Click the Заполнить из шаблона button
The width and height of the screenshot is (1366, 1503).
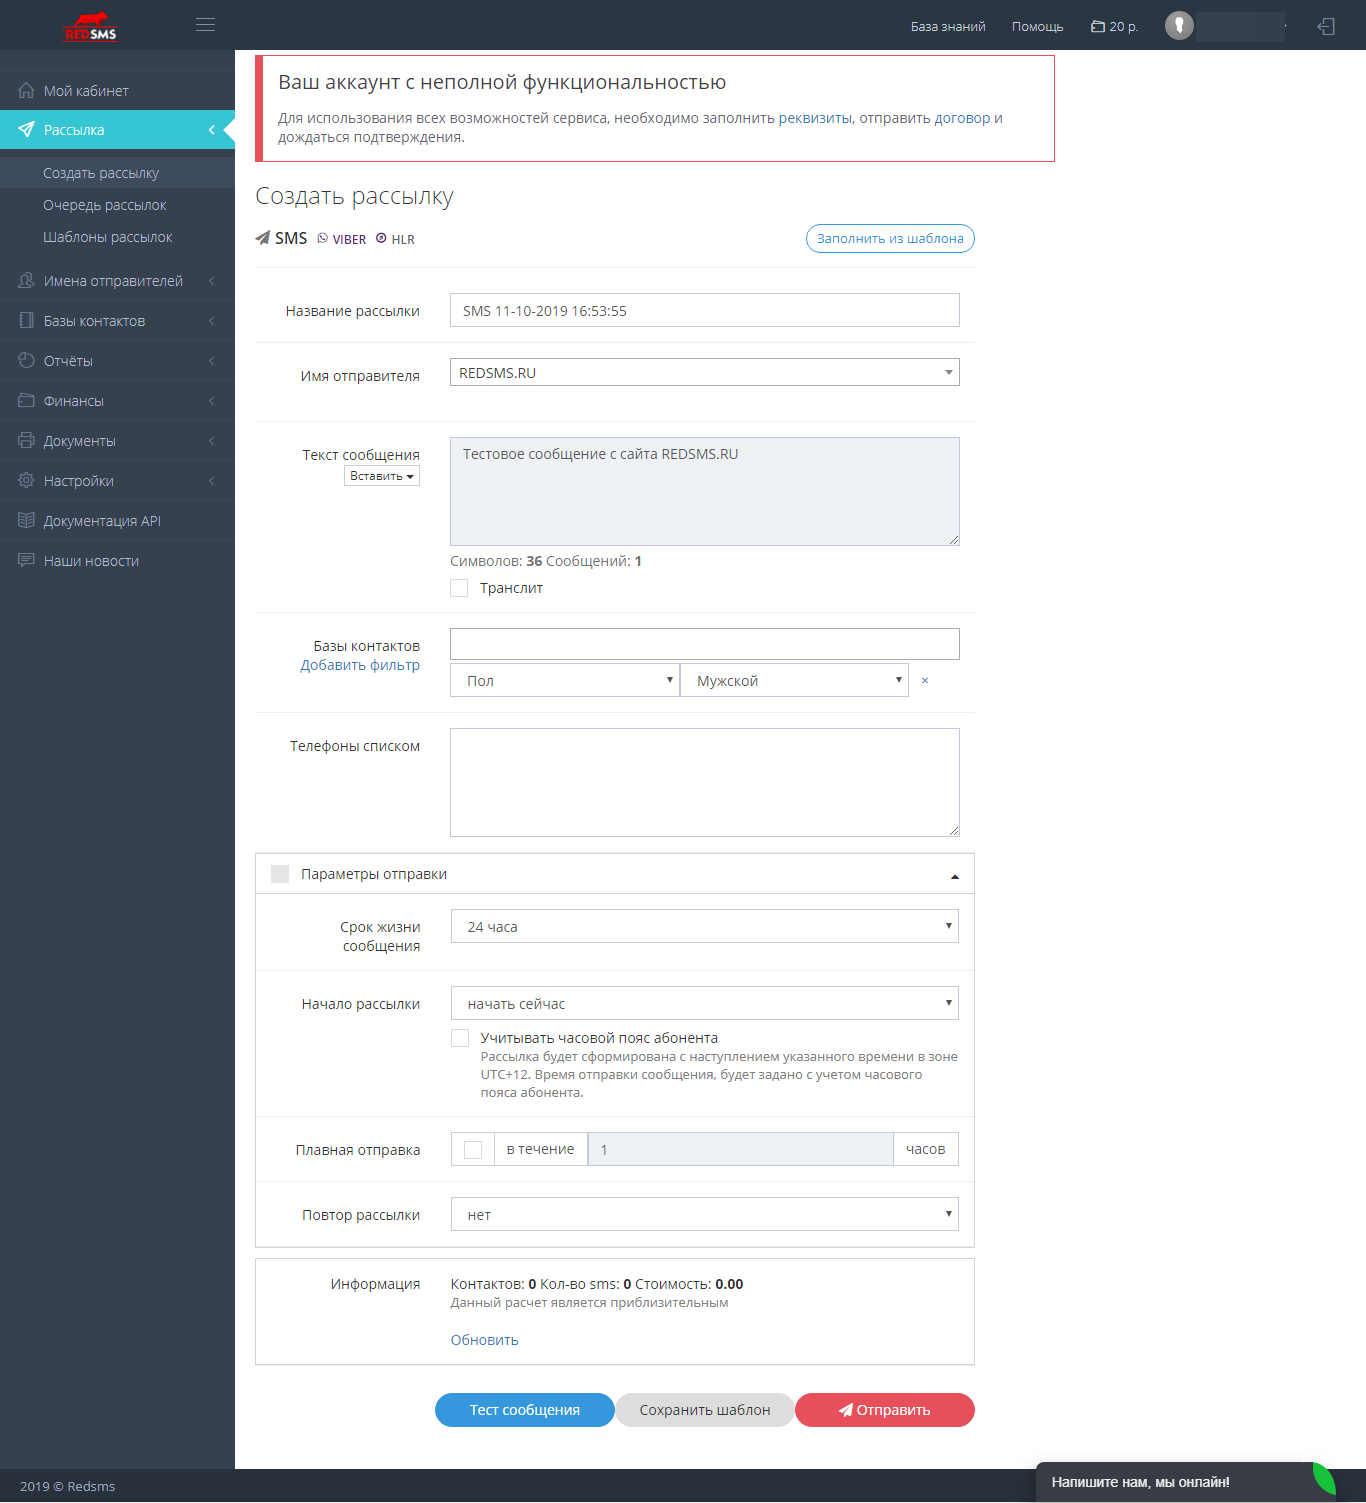click(x=890, y=238)
